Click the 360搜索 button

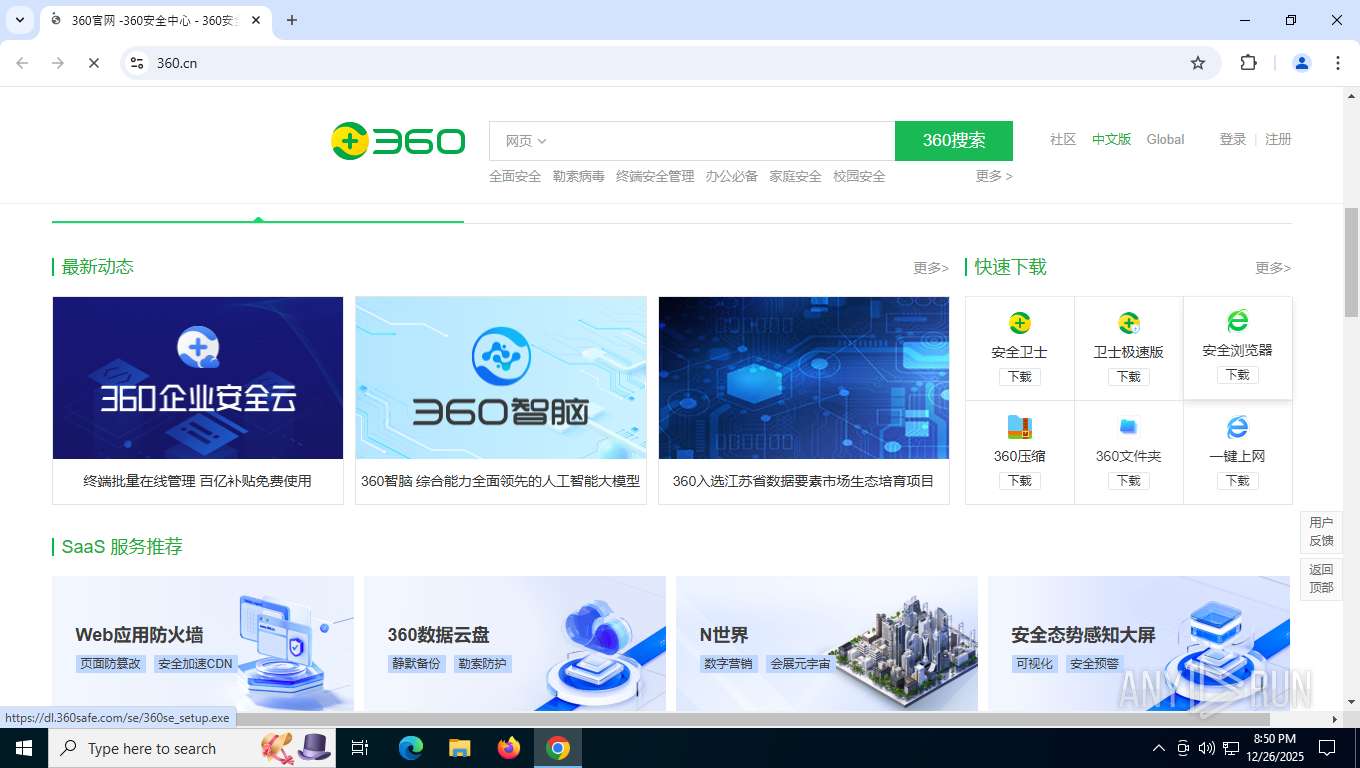(954, 141)
